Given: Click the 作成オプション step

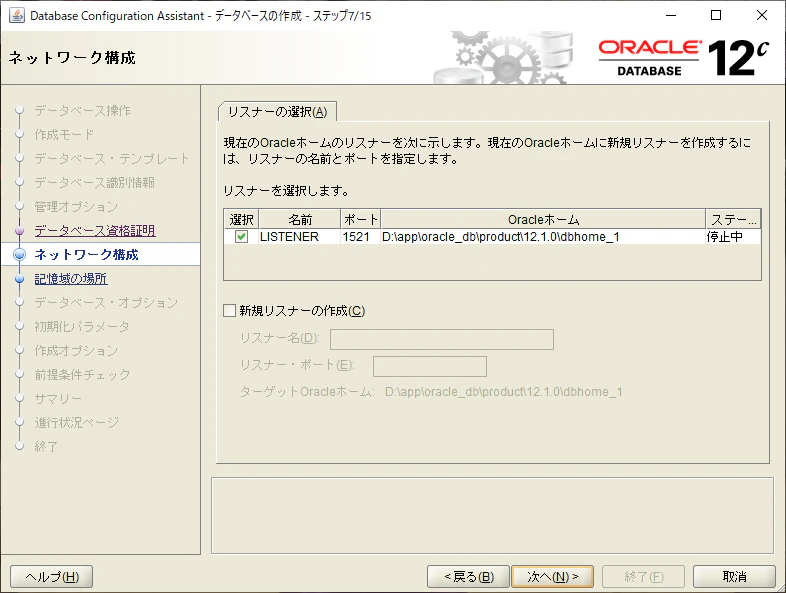Looking at the screenshot, I should coord(76,351).
